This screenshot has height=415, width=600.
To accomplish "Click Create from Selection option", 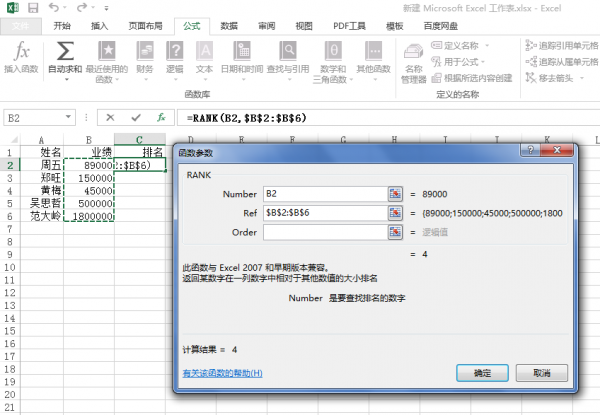I will [471, 78].
